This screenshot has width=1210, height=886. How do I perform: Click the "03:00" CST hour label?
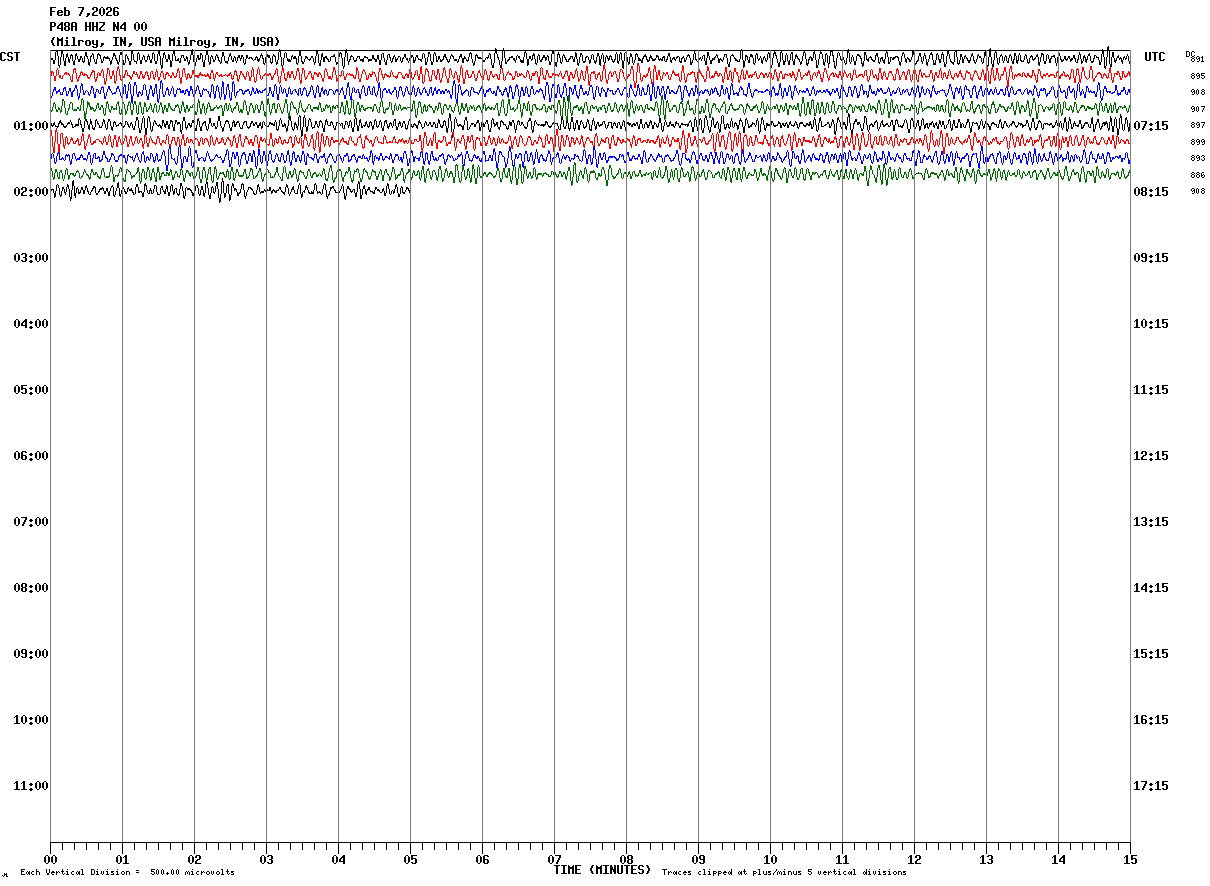tap(31, 258)
